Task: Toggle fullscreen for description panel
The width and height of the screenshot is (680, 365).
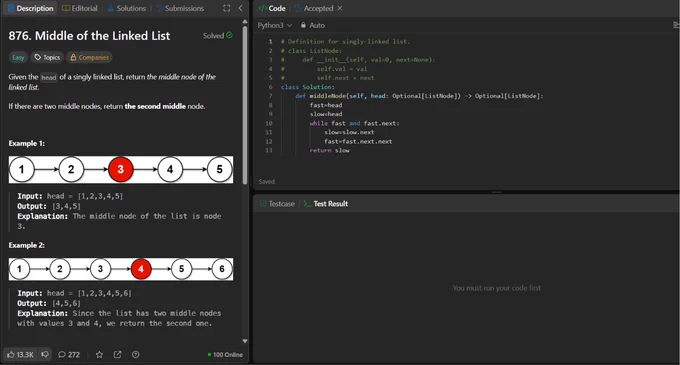Action: [x=226, y=8]
